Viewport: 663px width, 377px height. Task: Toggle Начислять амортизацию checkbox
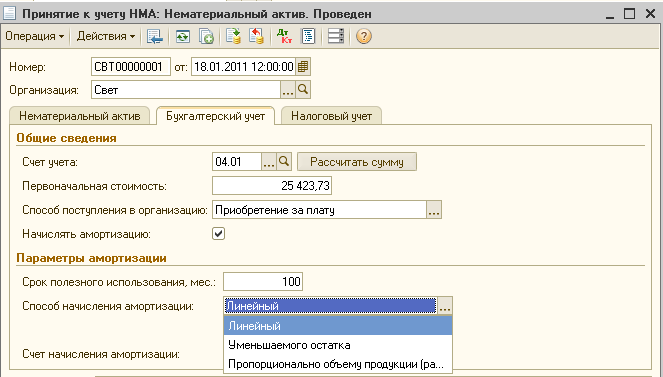pos(218,234)
